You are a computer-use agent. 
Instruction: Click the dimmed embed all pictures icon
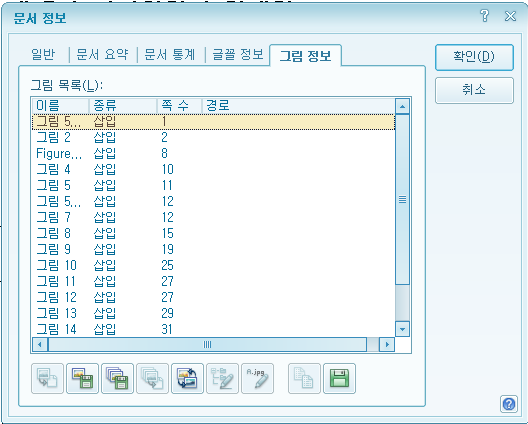pyautogui.click(x=153, y=378)
